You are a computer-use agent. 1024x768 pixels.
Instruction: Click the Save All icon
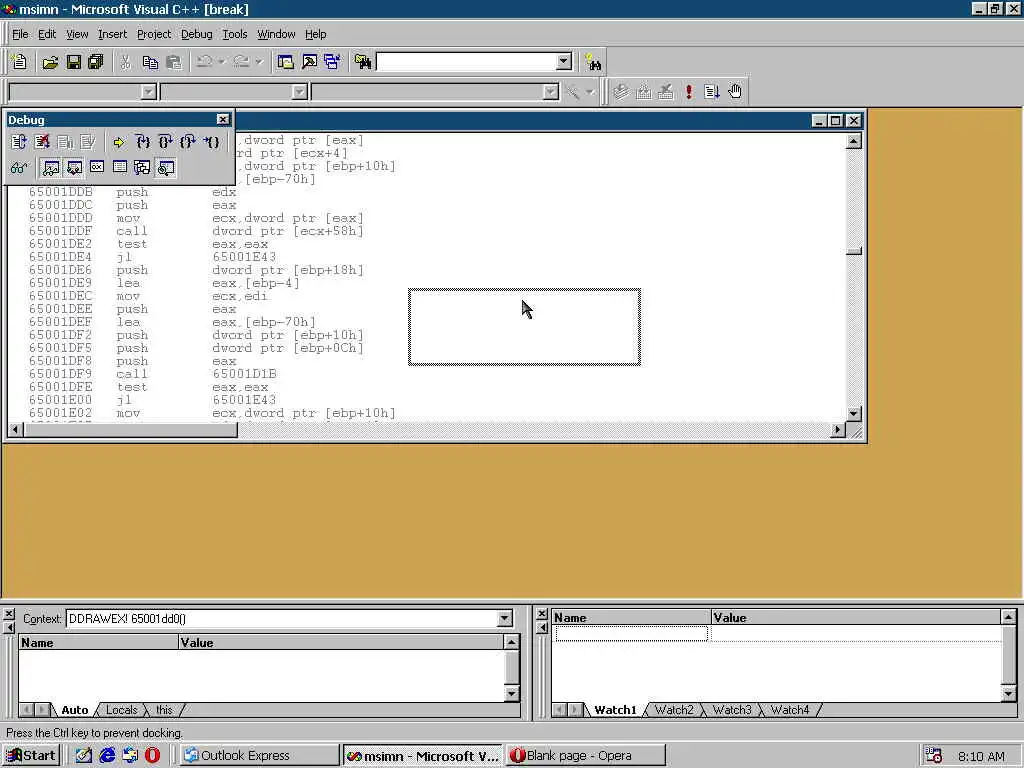(x=95, y=62)
